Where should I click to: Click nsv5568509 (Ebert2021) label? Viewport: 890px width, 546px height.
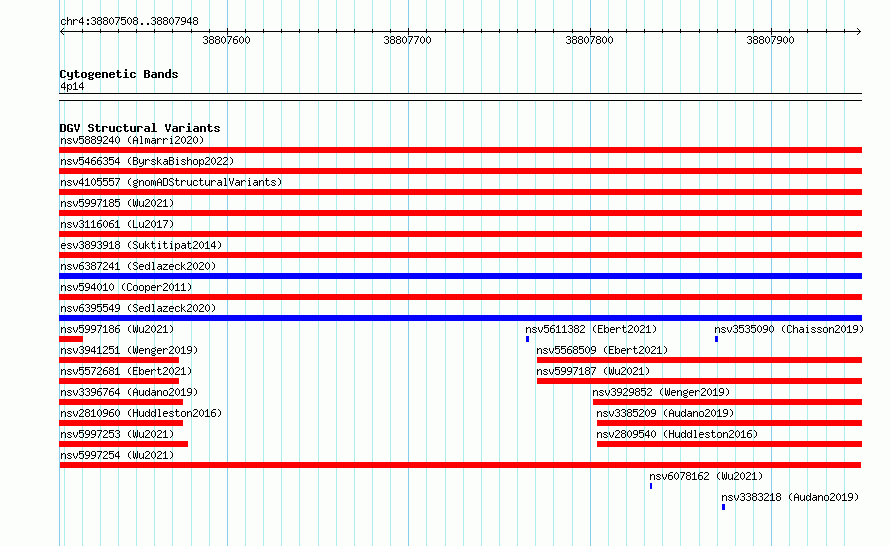[x=602, y=350]
